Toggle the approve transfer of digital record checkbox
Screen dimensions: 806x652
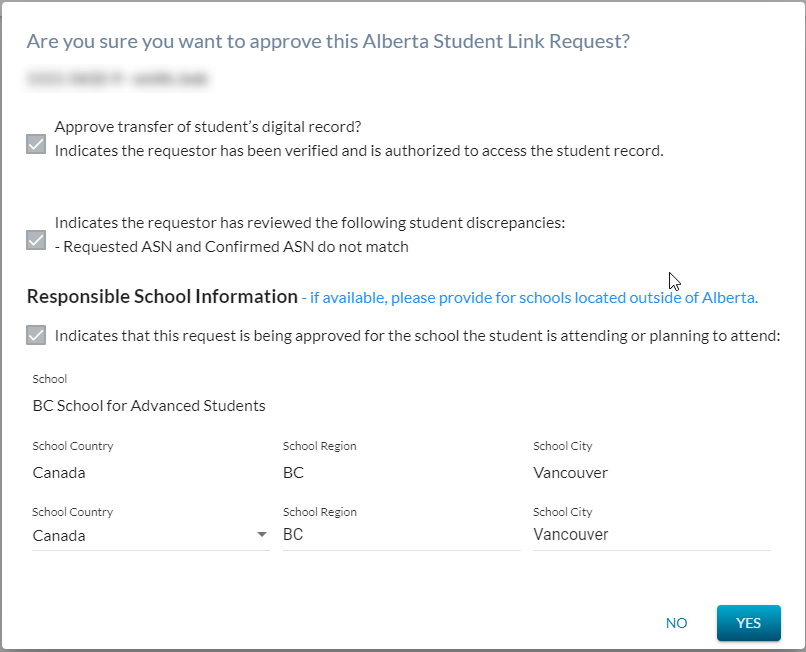coord(36,144)
